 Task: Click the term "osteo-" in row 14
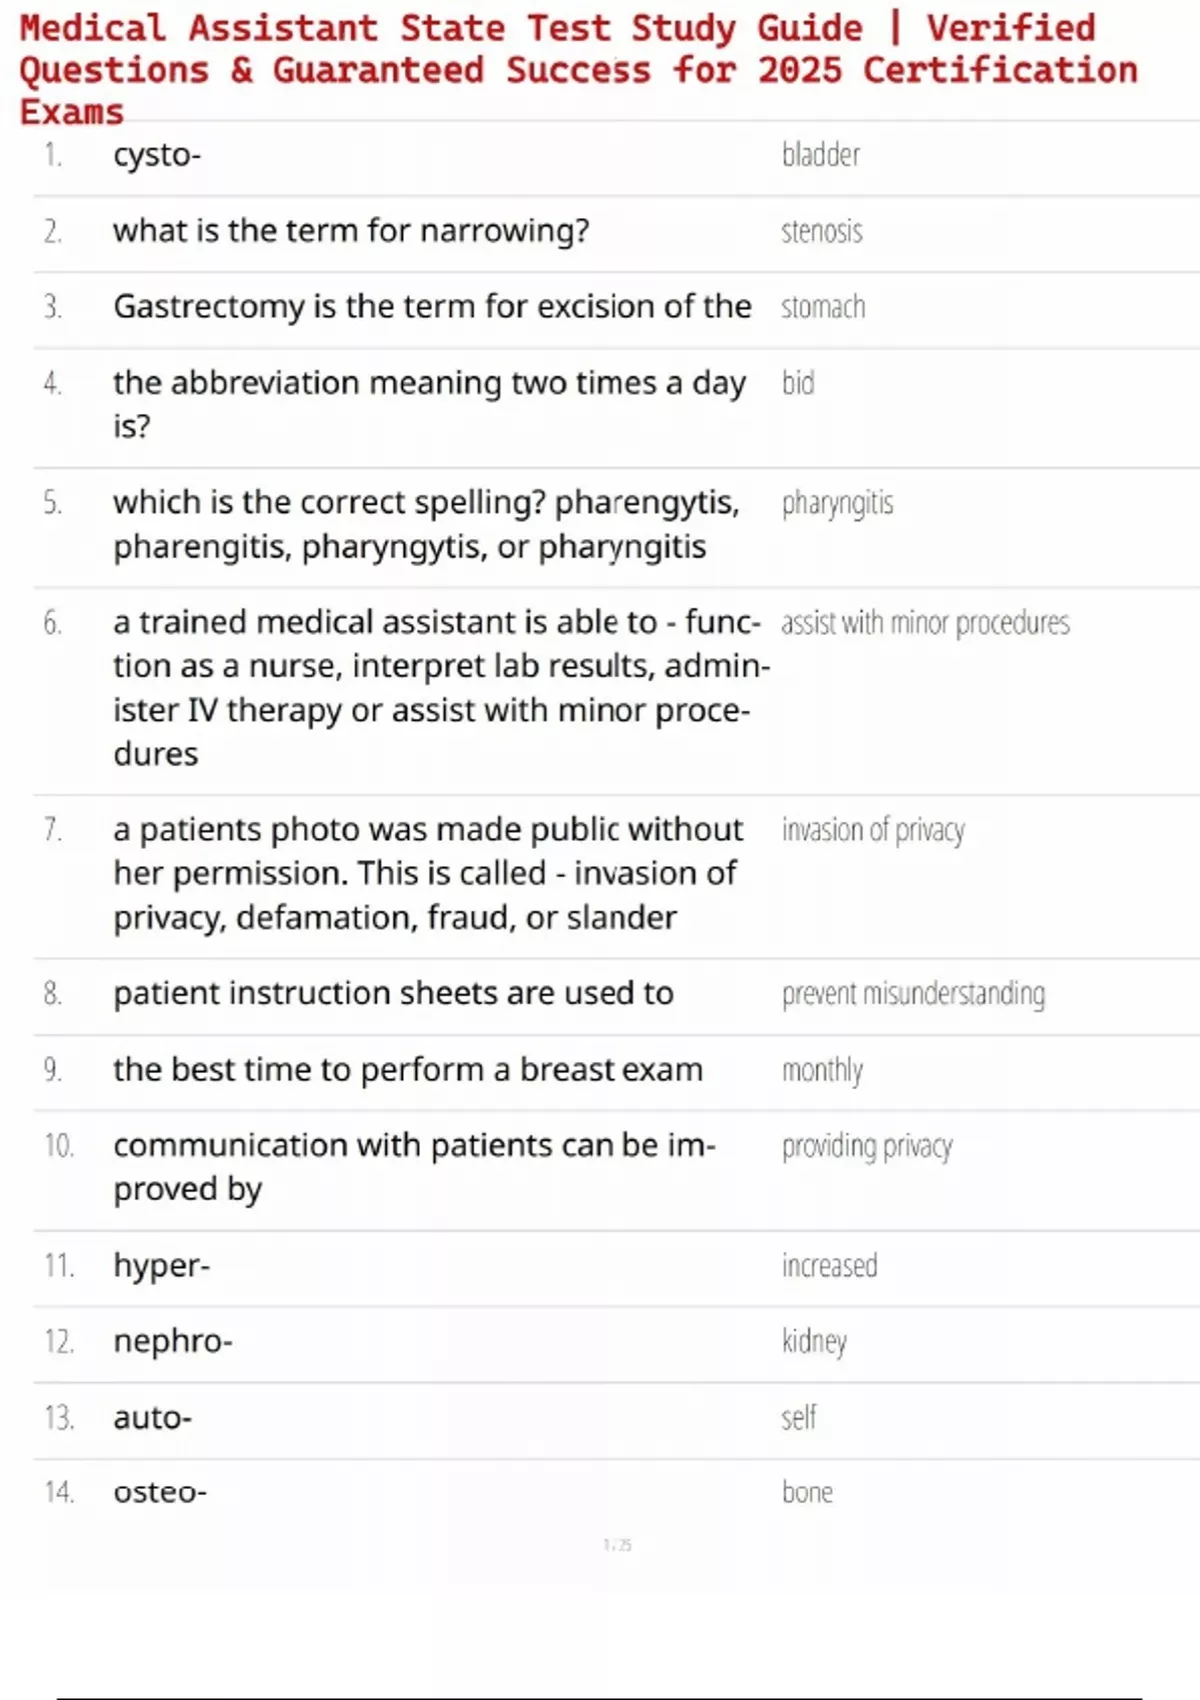160,1492
